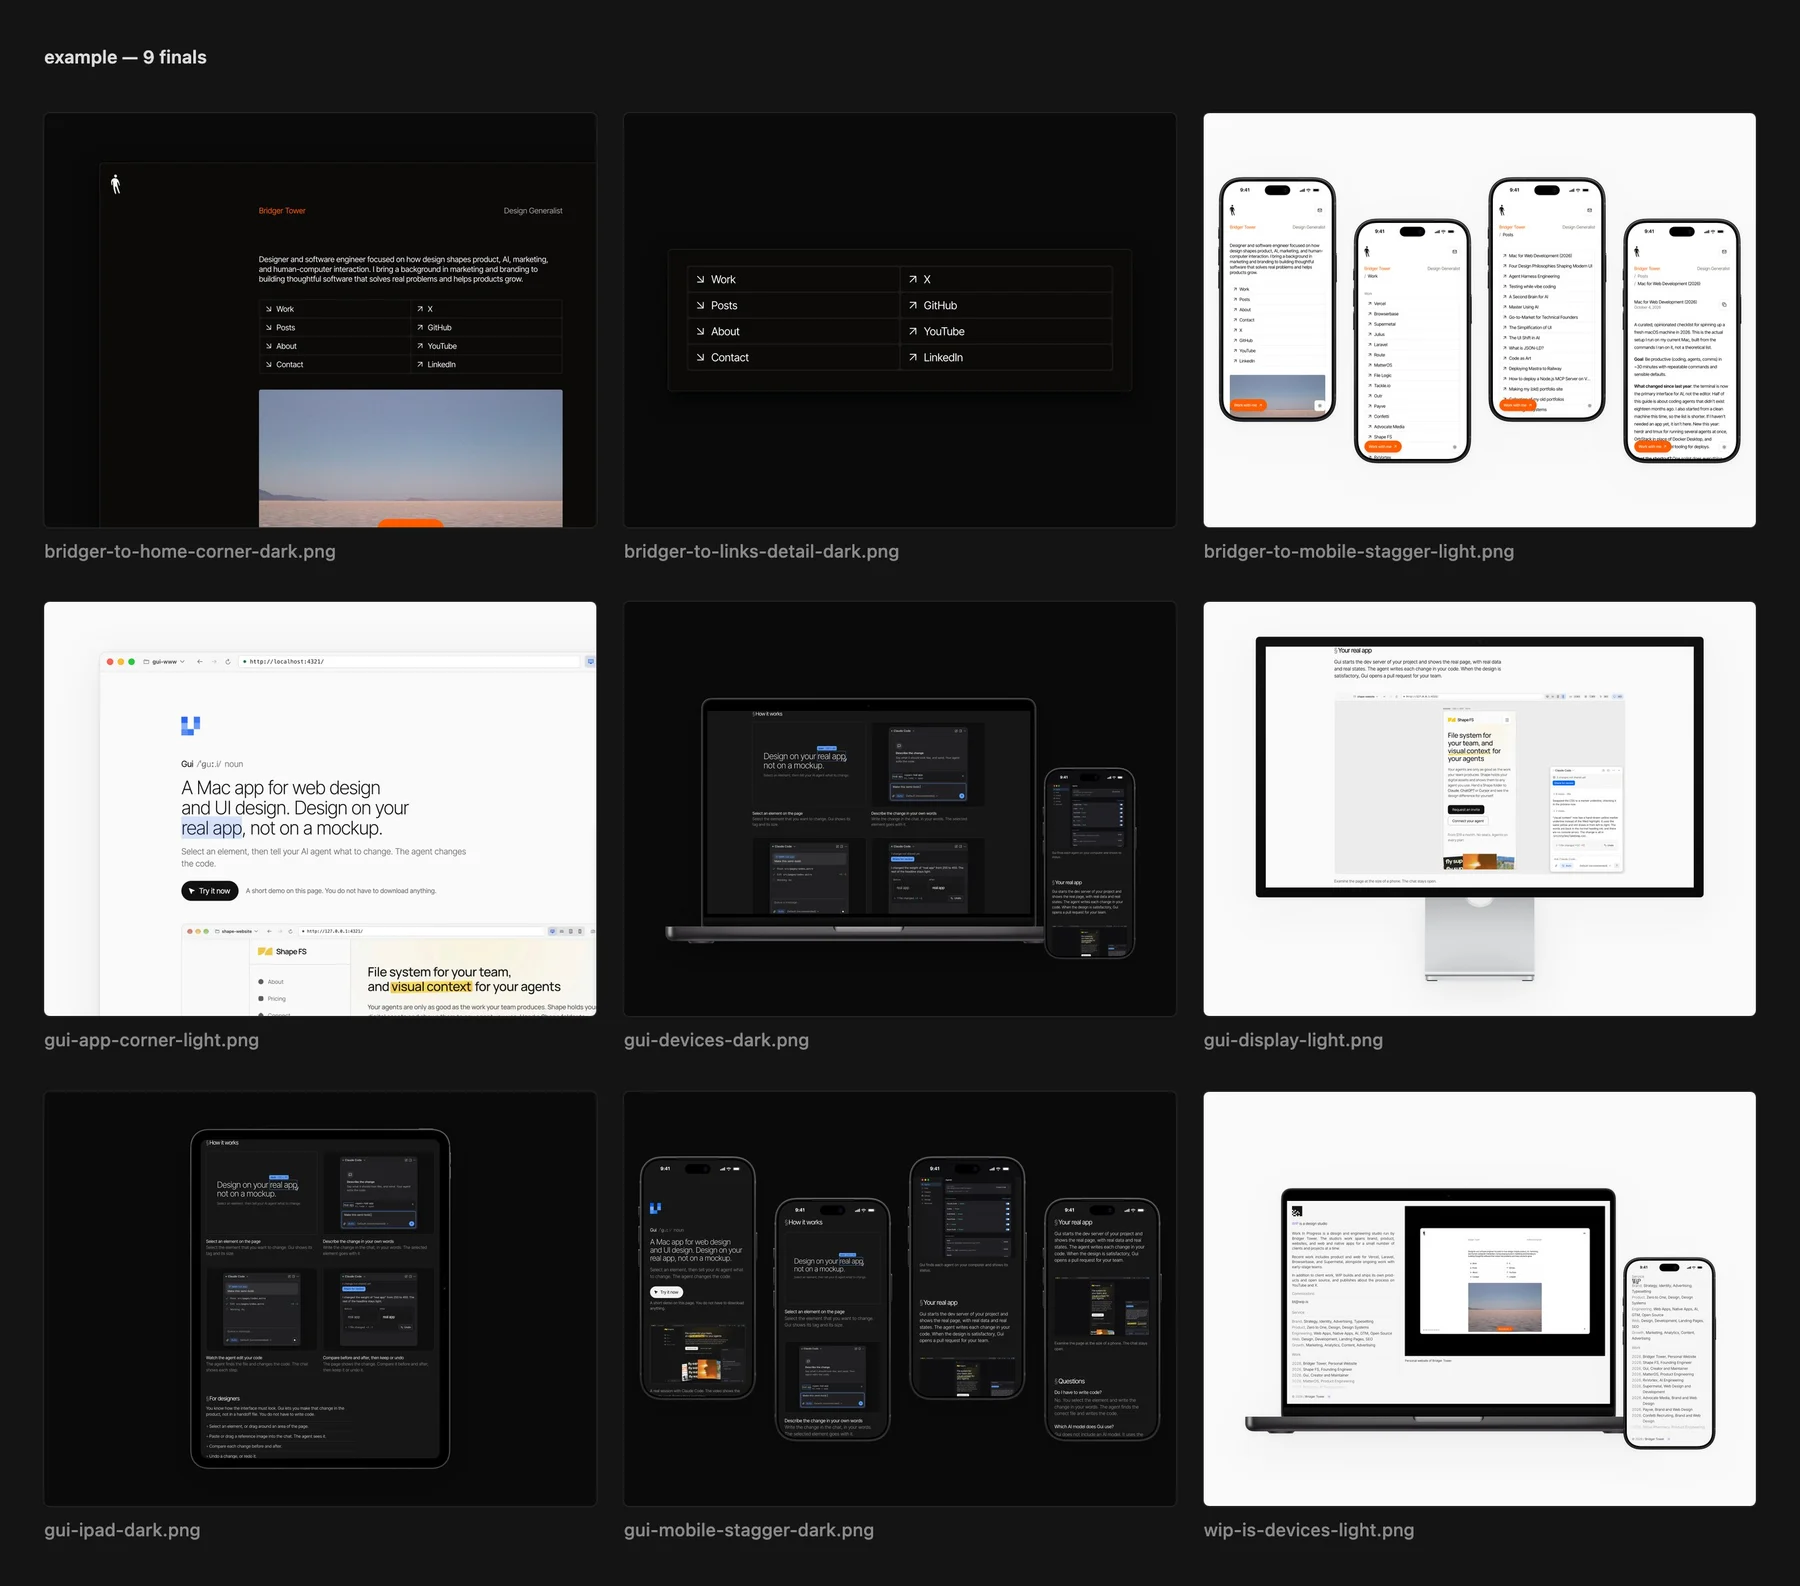Viewport: 1800px width, 1586px height.
Task: Click the bridger-to-links-detail-dark.png file name
Action: tap(761, 551)
